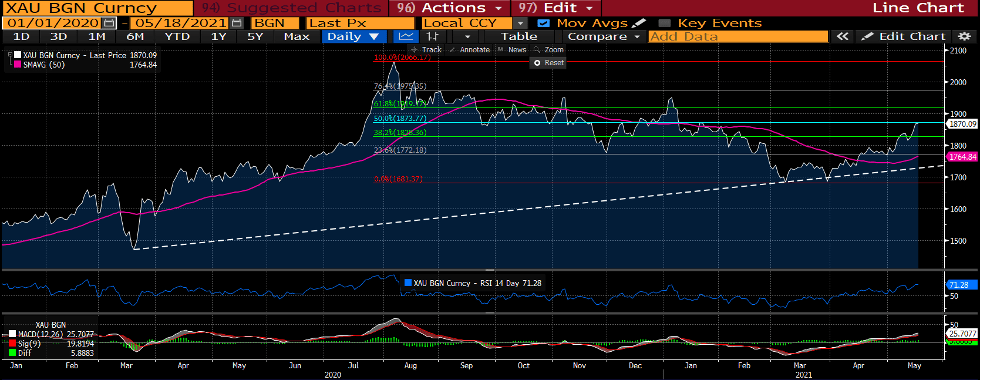Click the 1870.09 last price axis label
Screen dimensions: 981x381
pyautogui.click(x=963, y=124)
